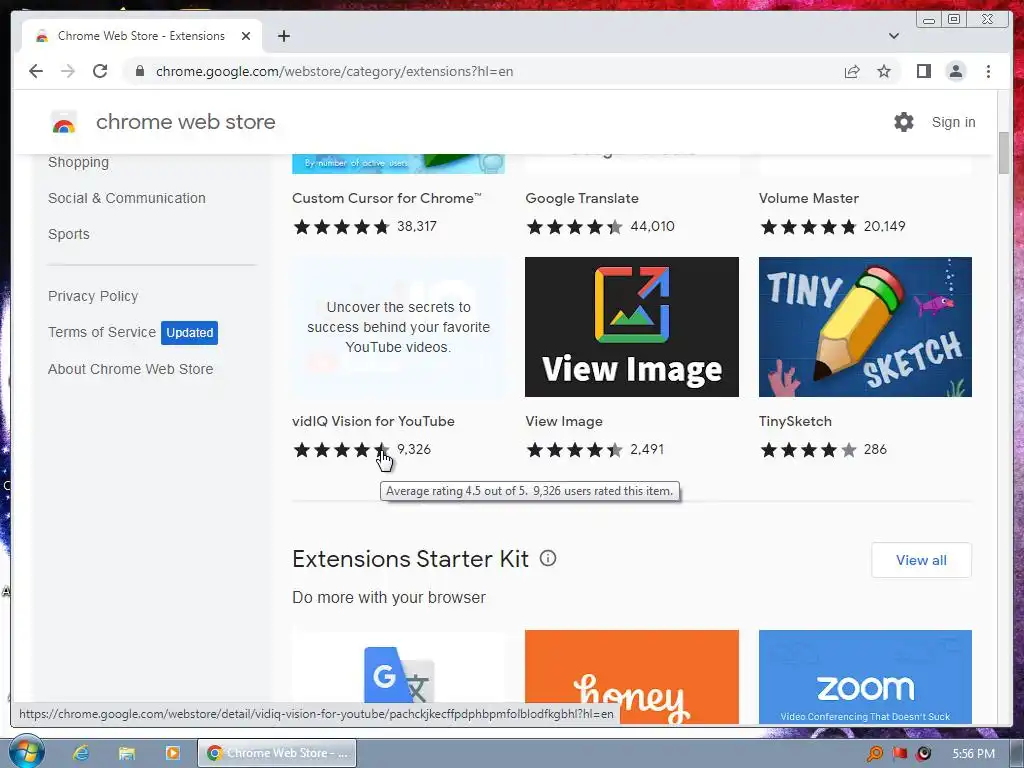
Task: Bookmark this page with star icon
Action: [x=884, y=71]
